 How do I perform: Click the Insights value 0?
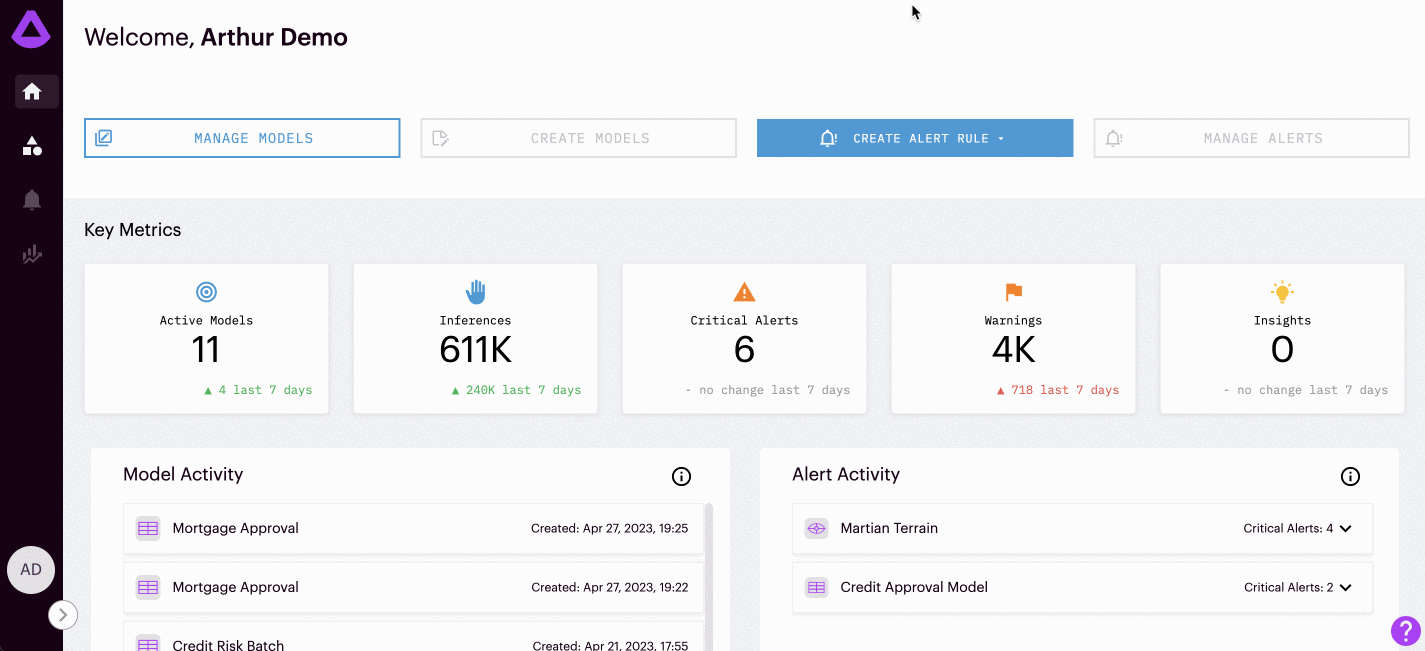coord(1282,349)
